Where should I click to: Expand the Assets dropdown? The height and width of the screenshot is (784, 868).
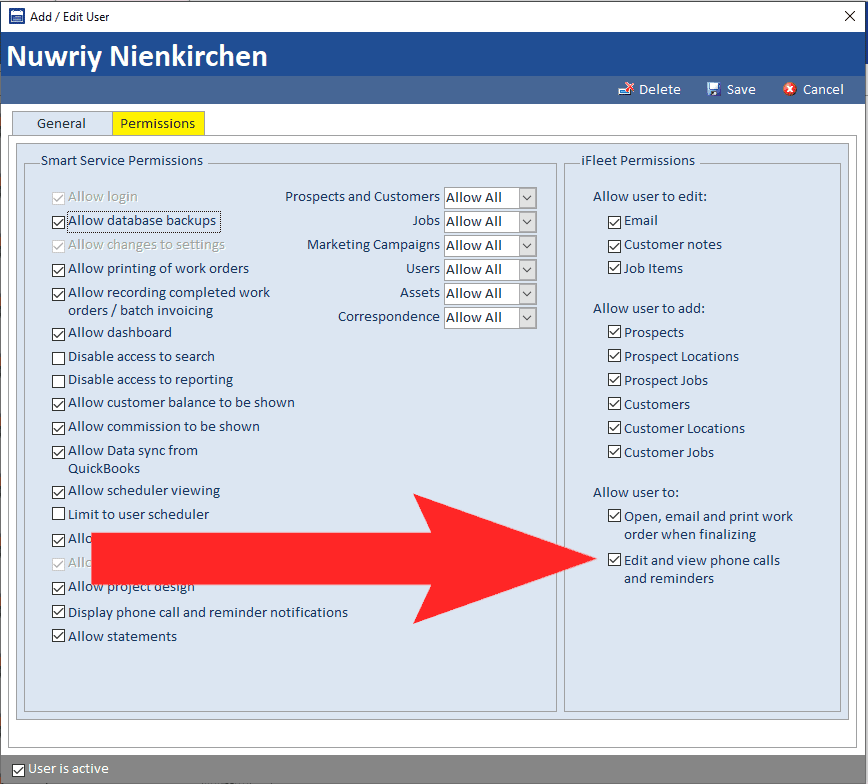click(527, 293)
